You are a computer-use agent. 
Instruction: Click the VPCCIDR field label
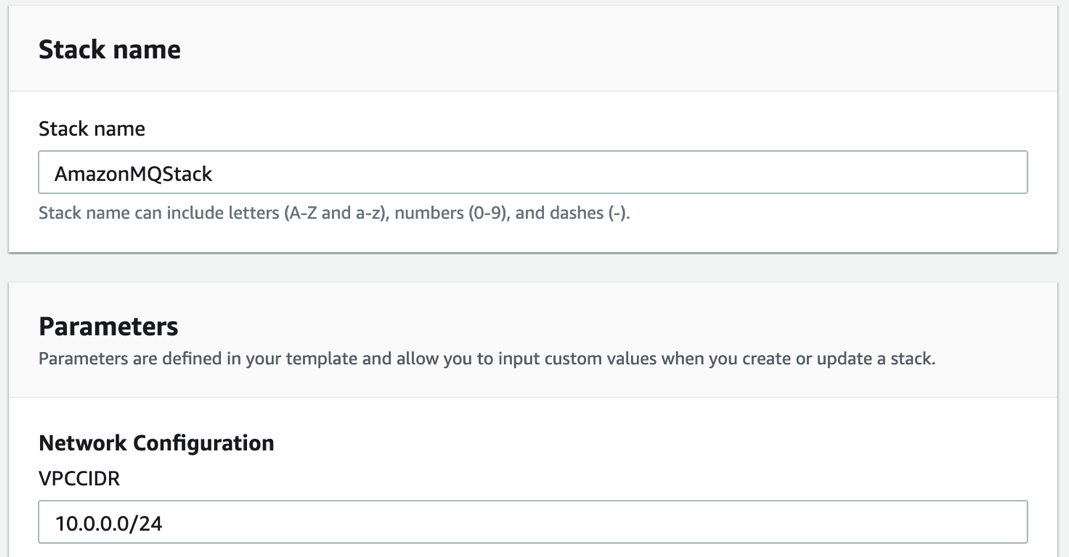coord(79,479)
